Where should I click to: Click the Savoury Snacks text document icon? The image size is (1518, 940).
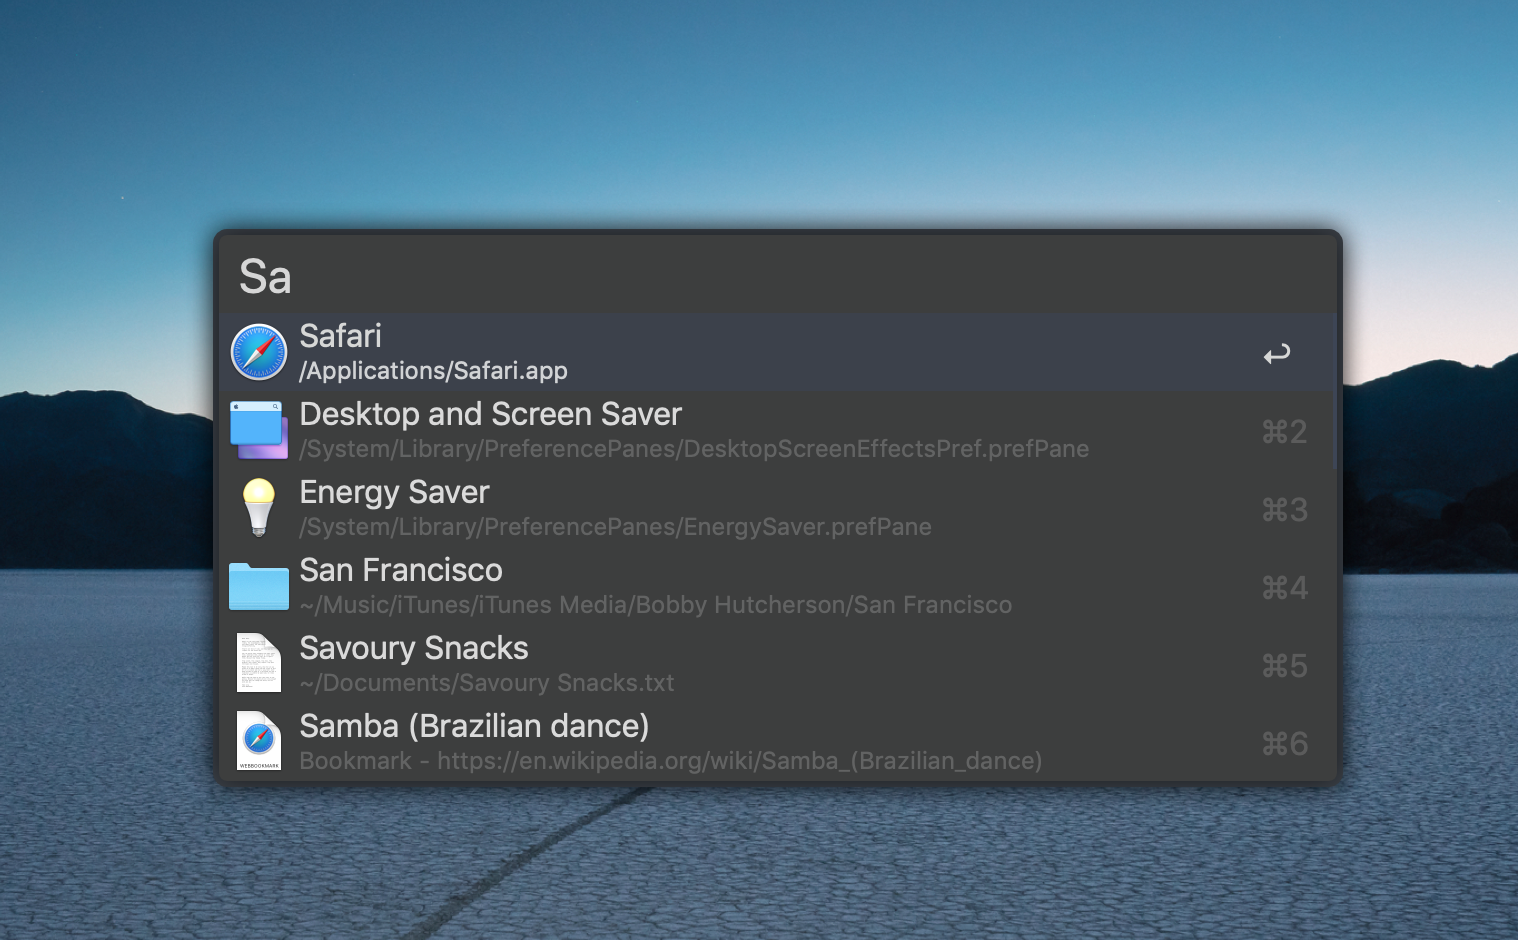click(259, 663)
